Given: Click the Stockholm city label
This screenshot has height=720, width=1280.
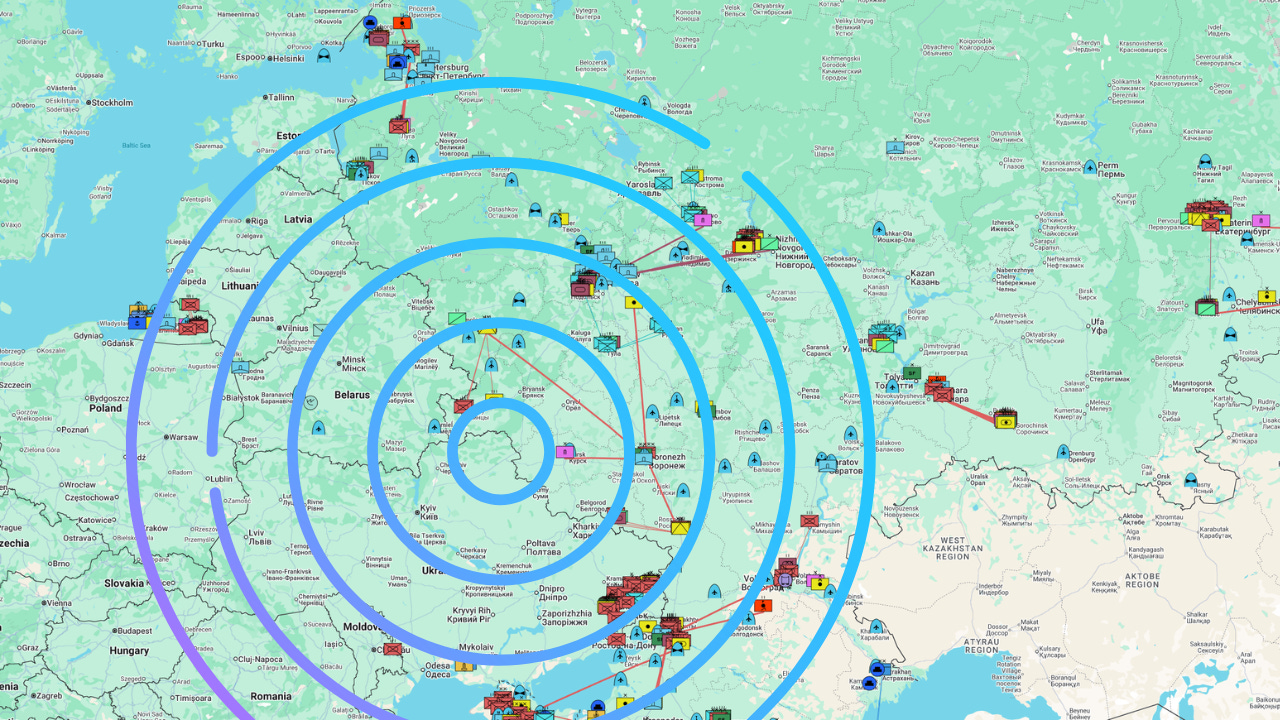Looking at the screenshot, I should tap(111, 102).
